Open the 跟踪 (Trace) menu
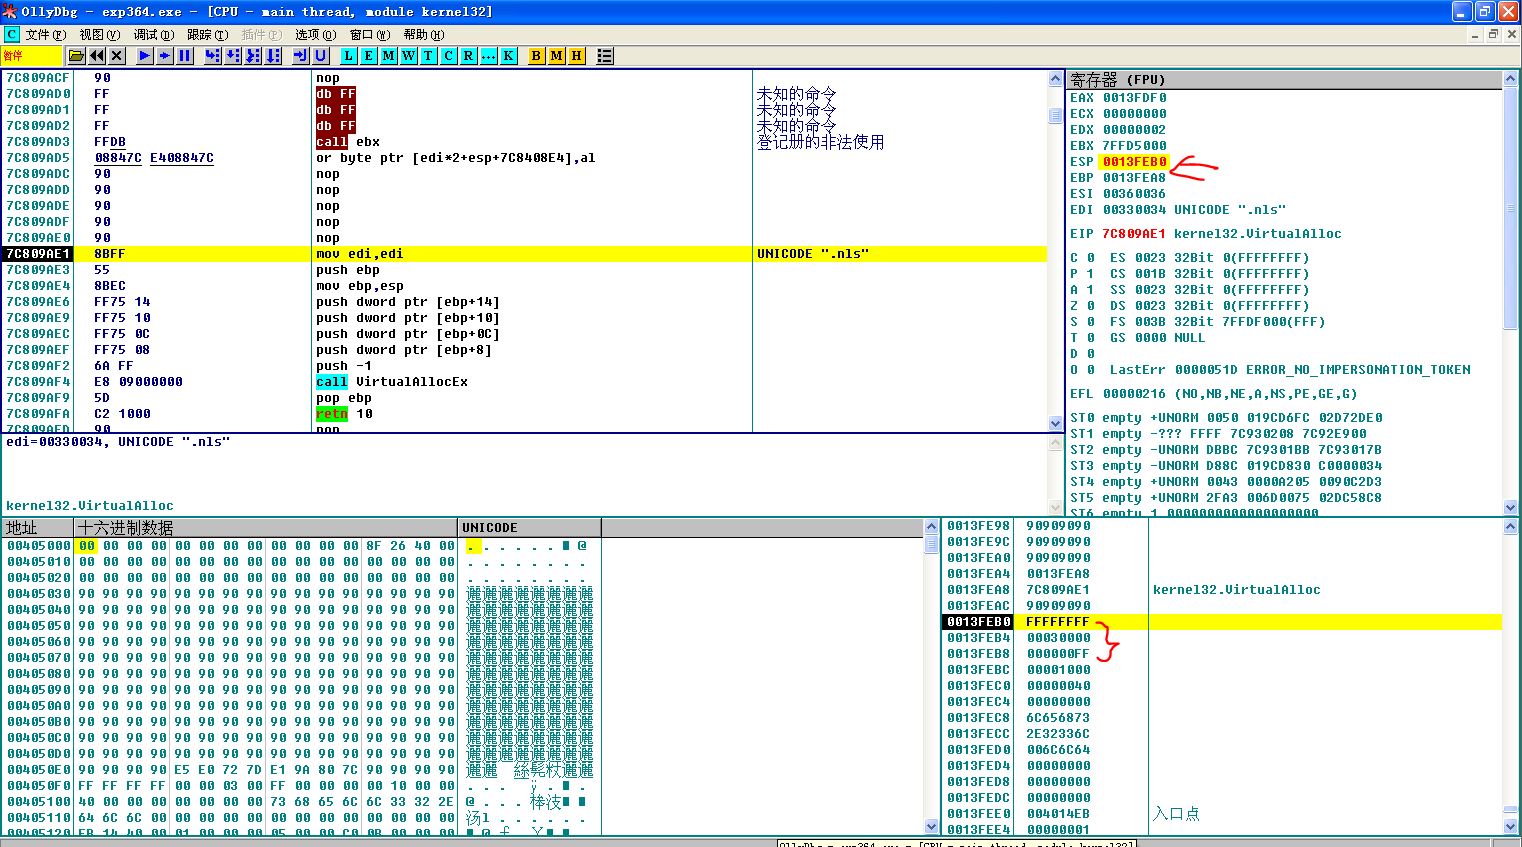 click(207, 34)
